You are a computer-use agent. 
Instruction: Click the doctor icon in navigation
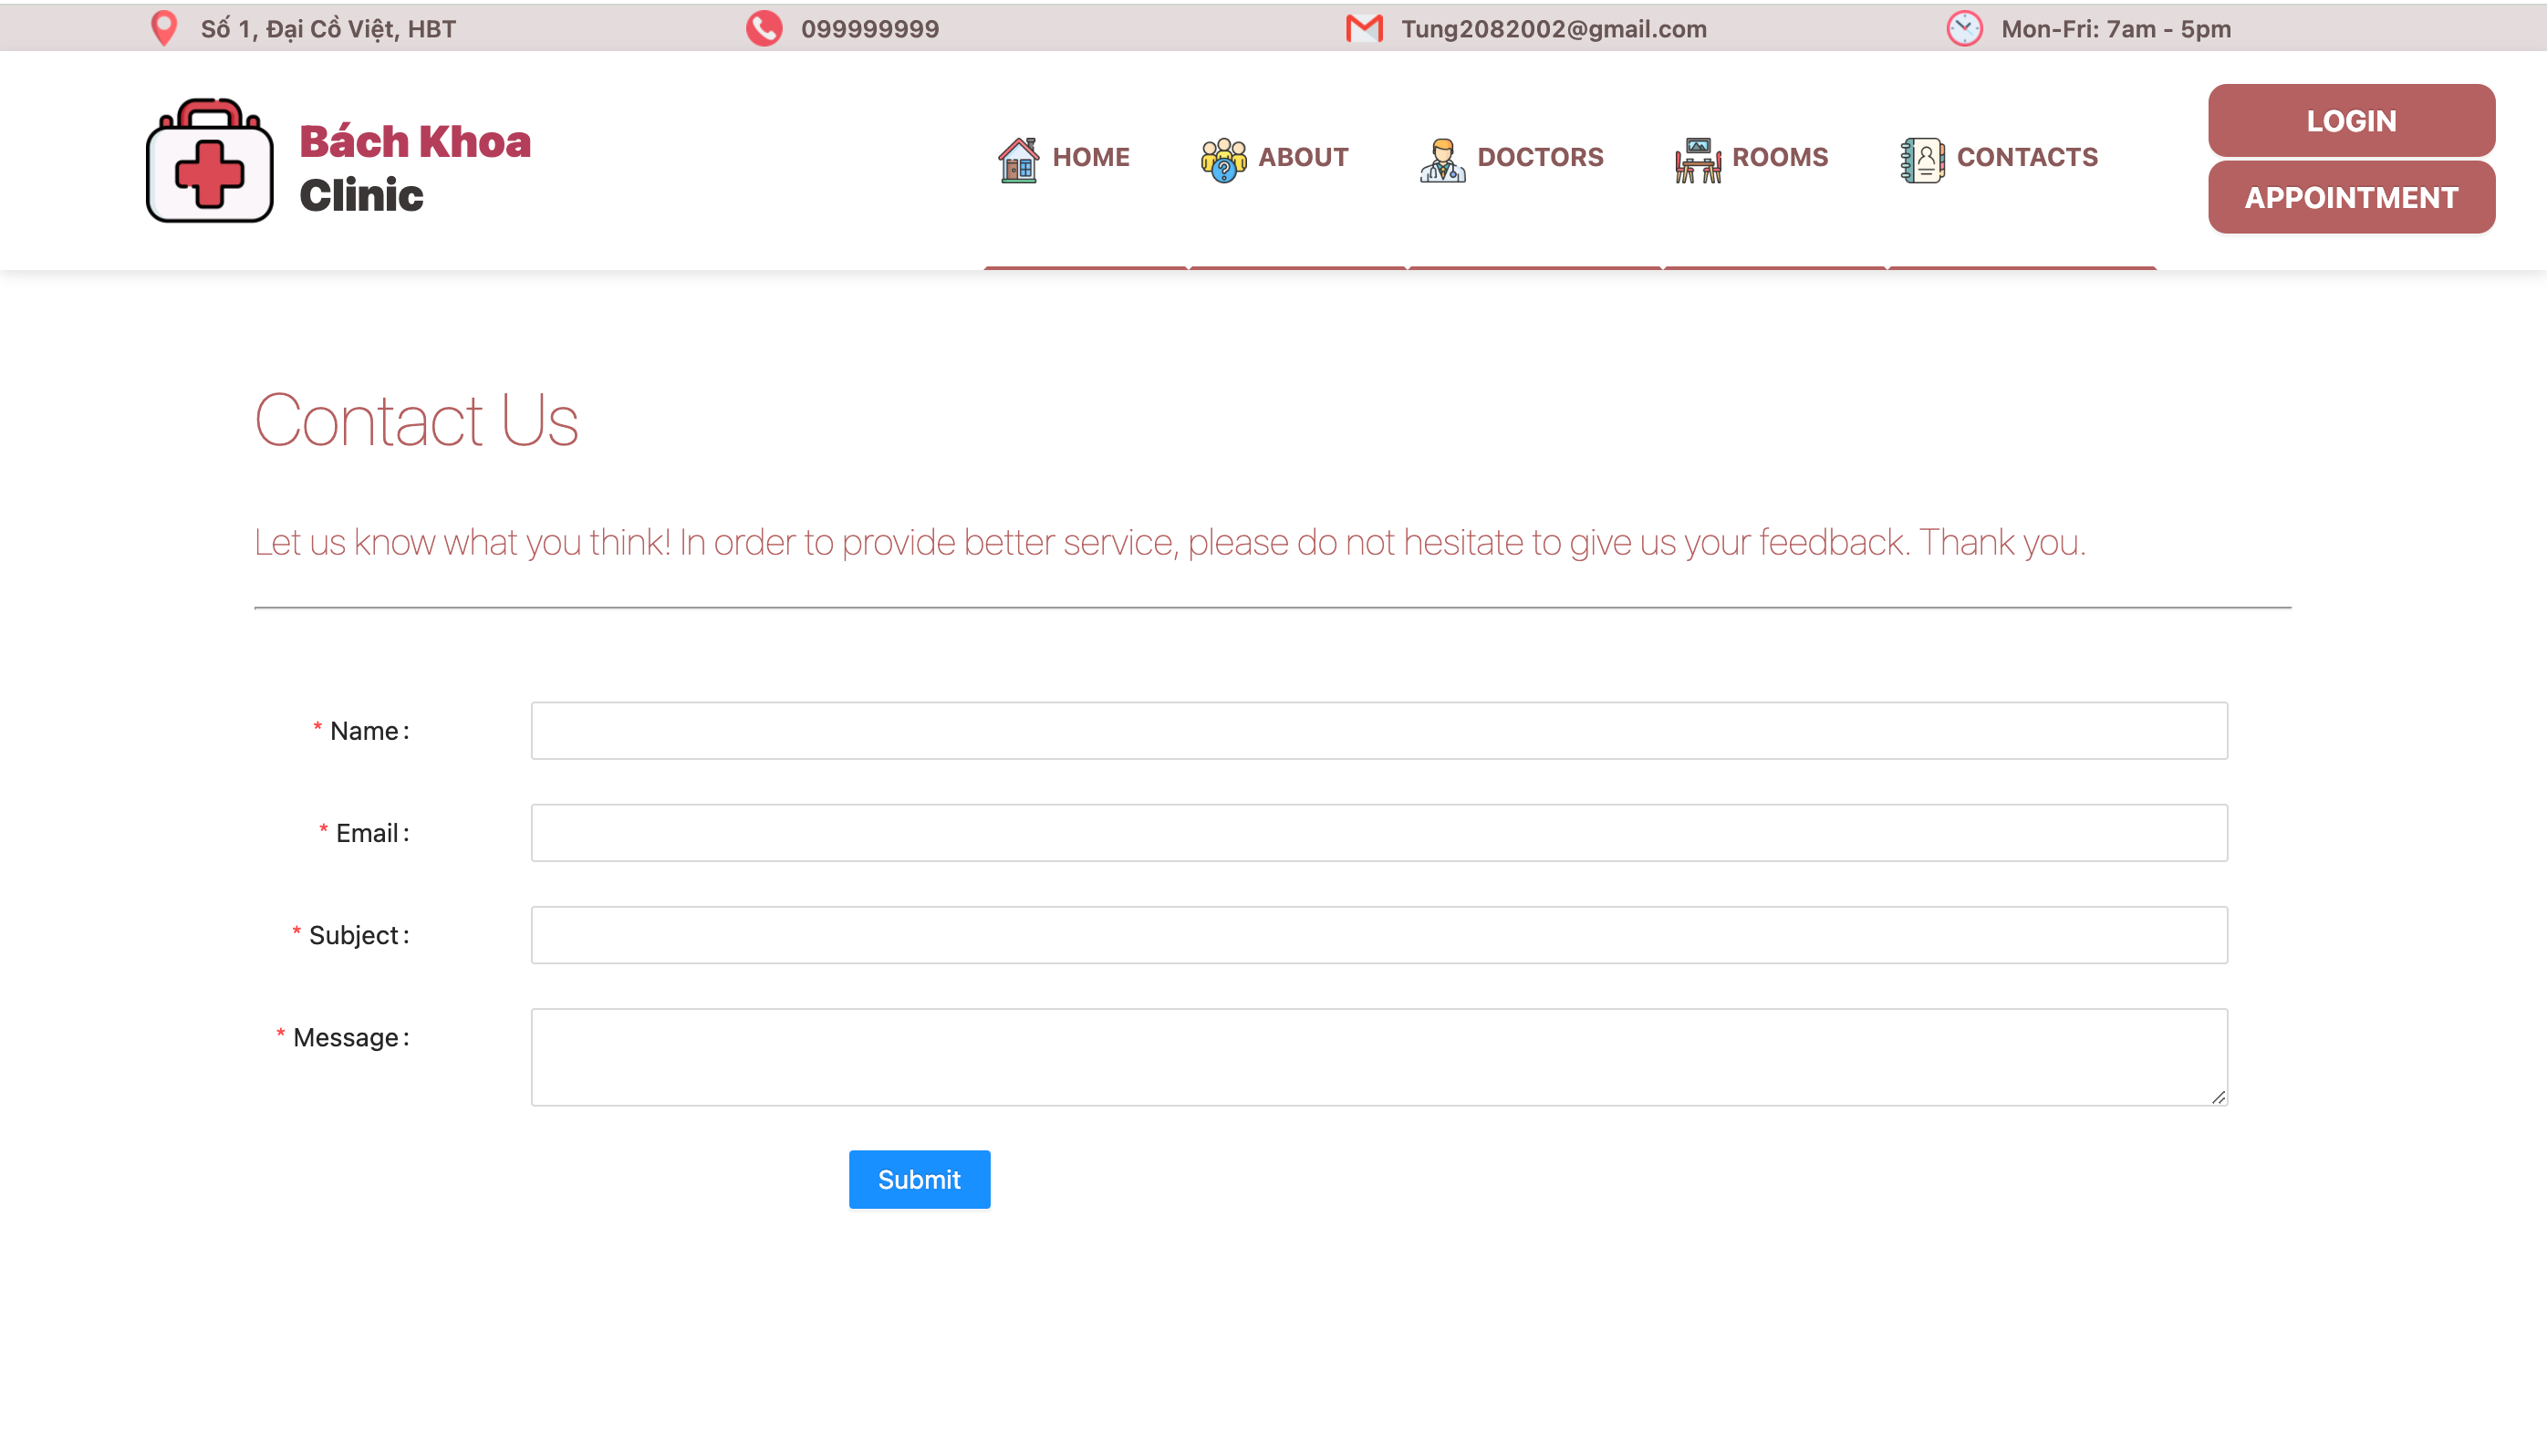point(1442,159)
